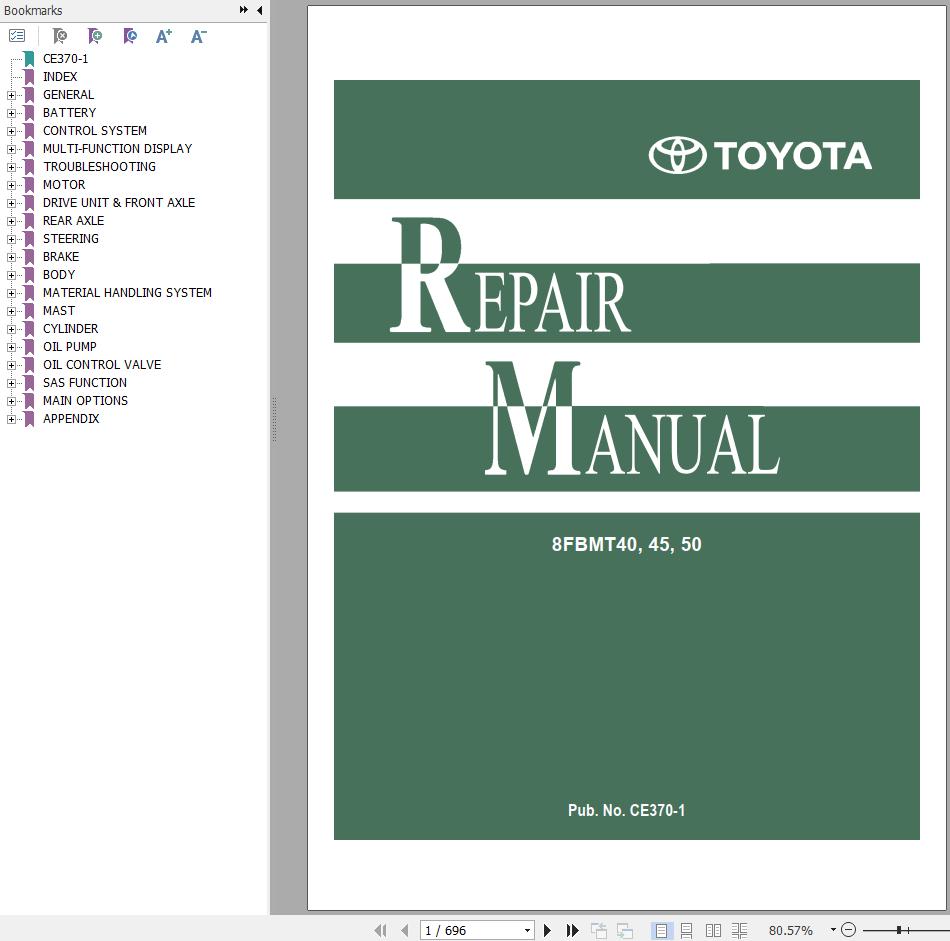Viewport: 950px width, 941px height.
Task: Open the Bookmarks panel options menu
Action: coord(16,35)
